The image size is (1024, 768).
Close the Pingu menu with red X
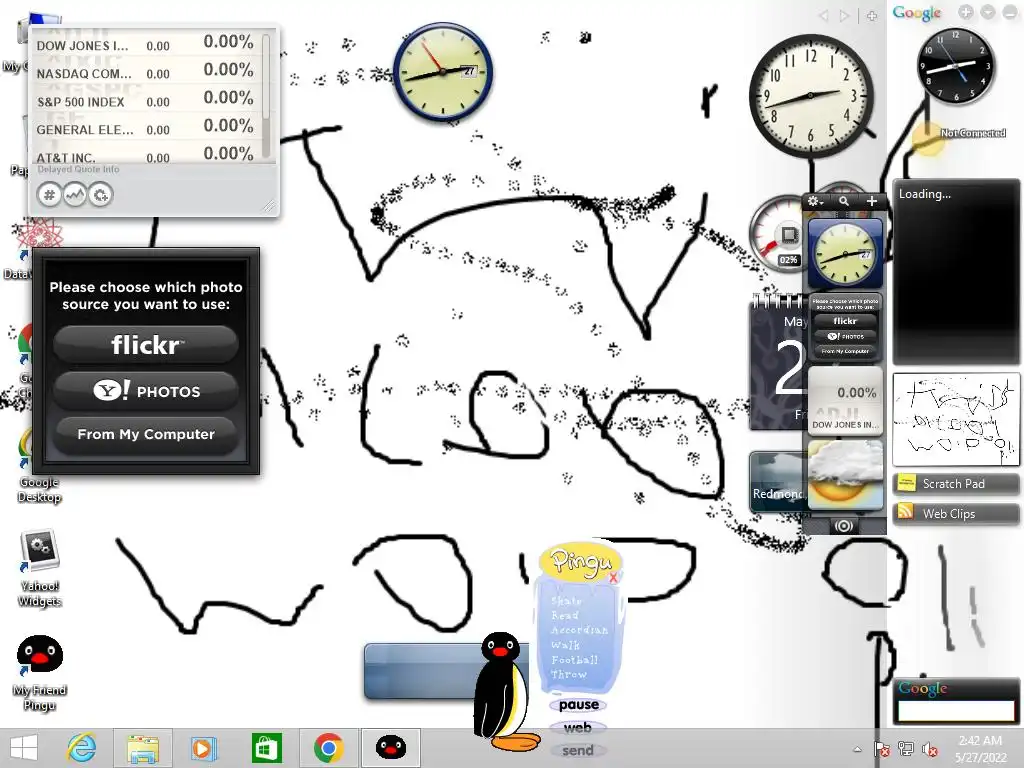[613, 577]
